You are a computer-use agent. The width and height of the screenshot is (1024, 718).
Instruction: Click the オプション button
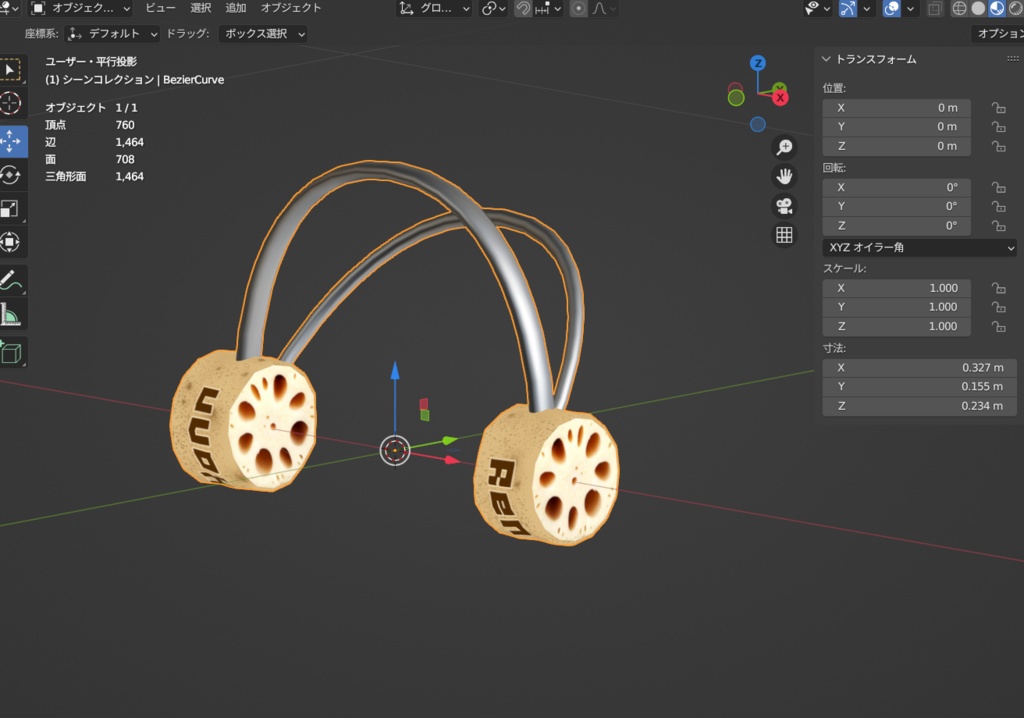pos(998,34)
